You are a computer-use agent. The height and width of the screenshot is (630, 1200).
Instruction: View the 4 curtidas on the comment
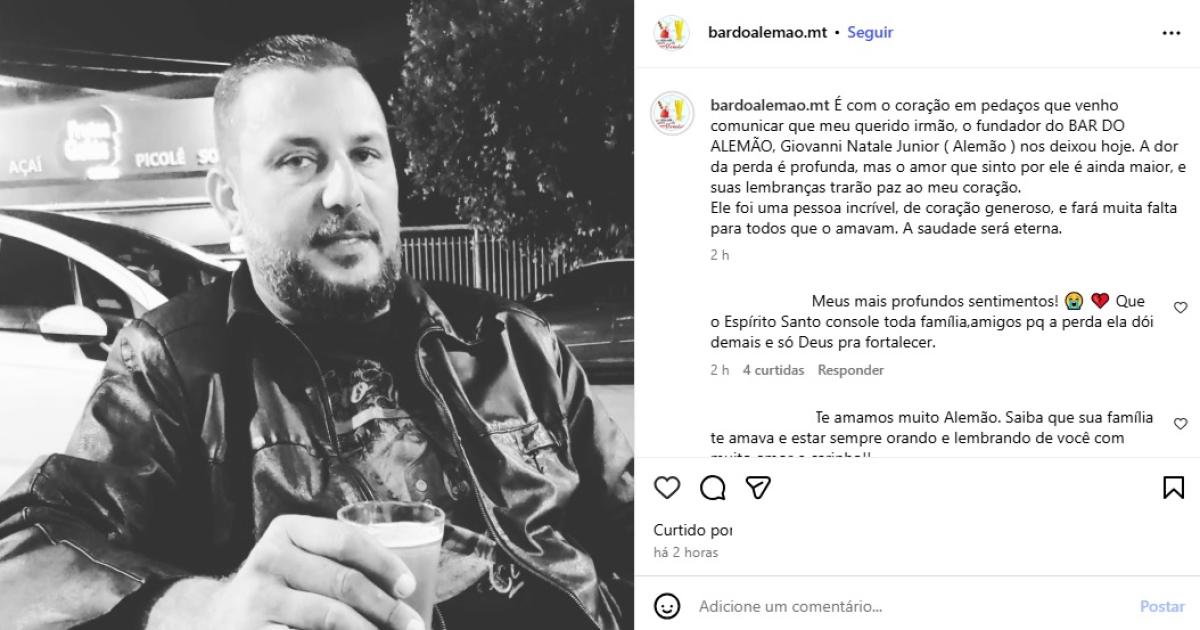pyautogui.click(x=773, y=370)
